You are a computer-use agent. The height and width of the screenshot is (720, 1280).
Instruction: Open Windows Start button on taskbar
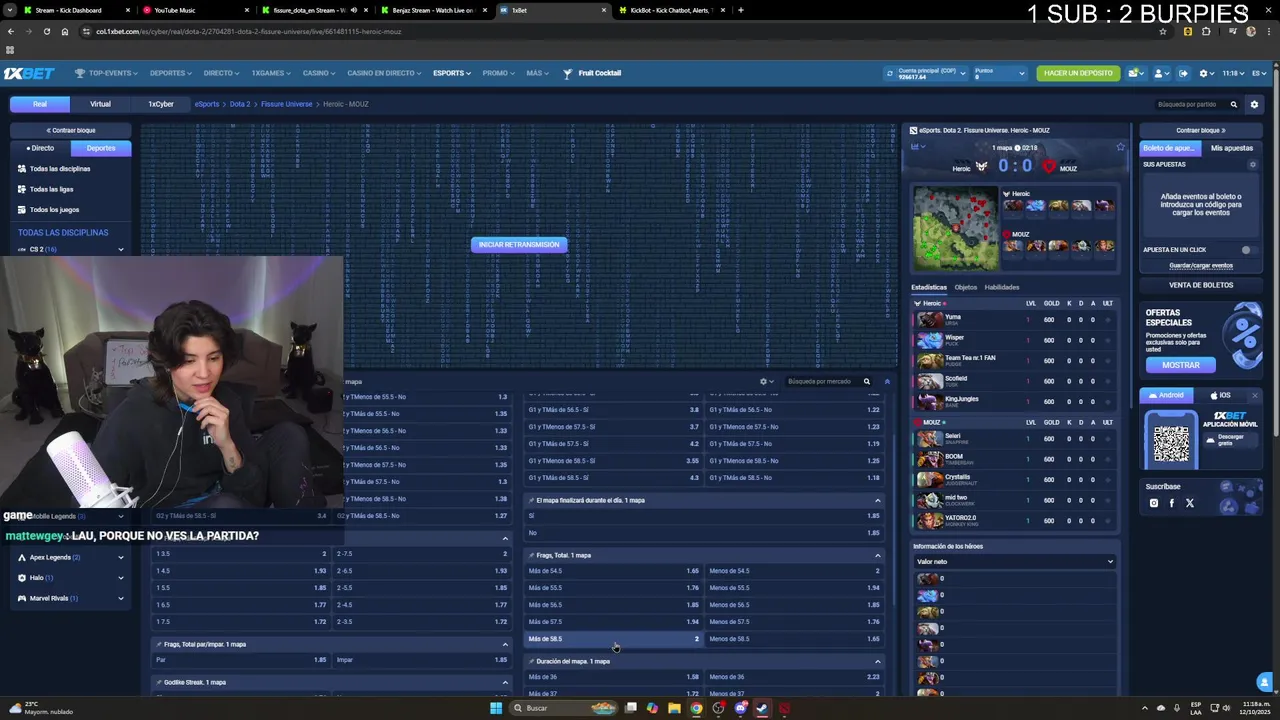[x=495, y=708]
